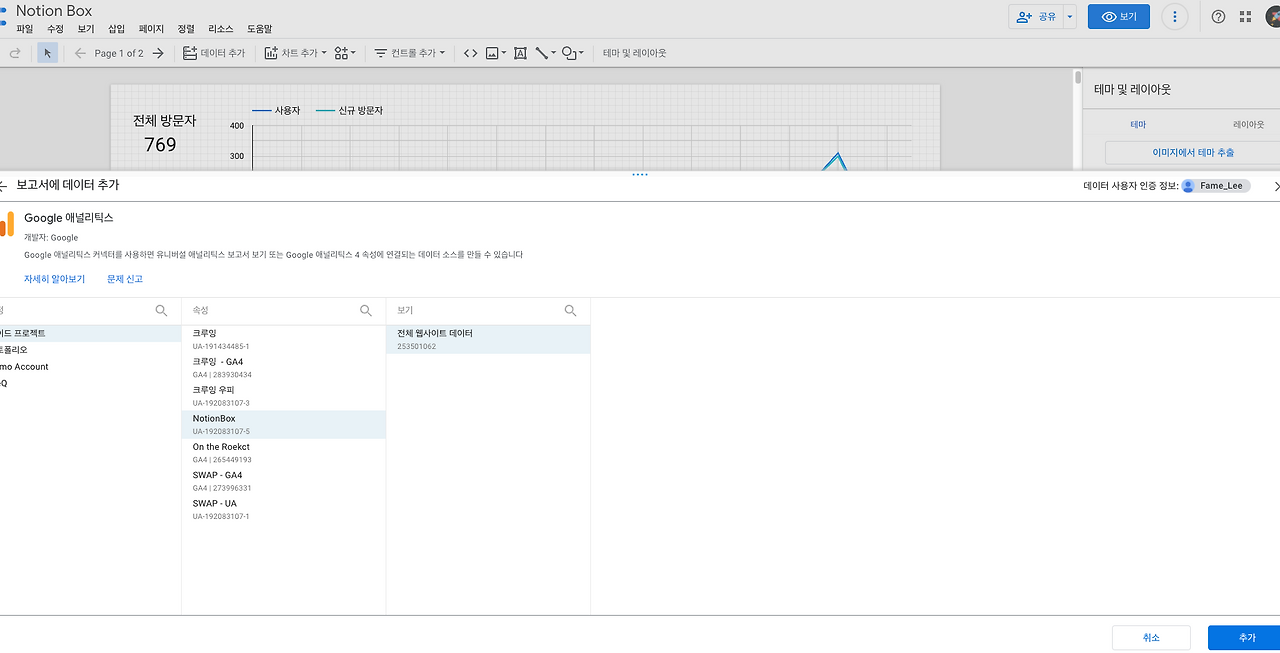Open the 수정 menu

point(55,29)
